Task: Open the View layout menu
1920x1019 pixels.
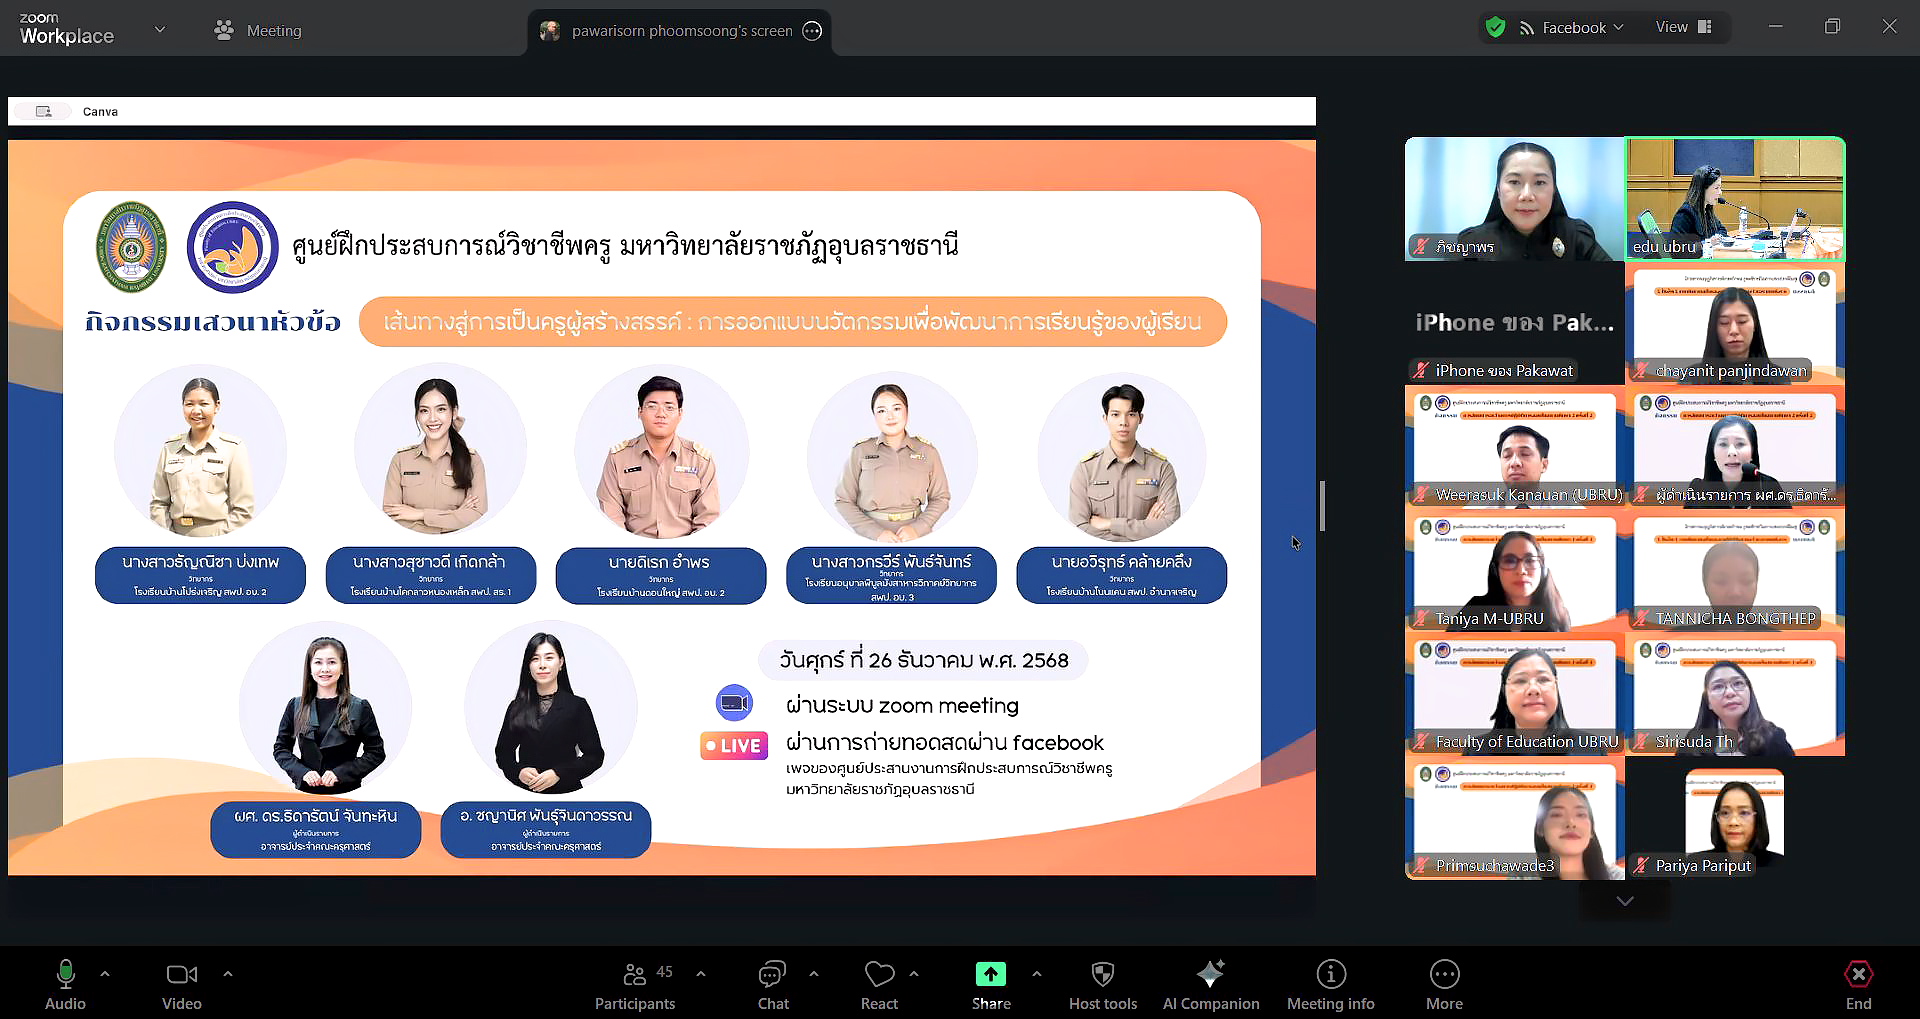Action: point(1683,28)
